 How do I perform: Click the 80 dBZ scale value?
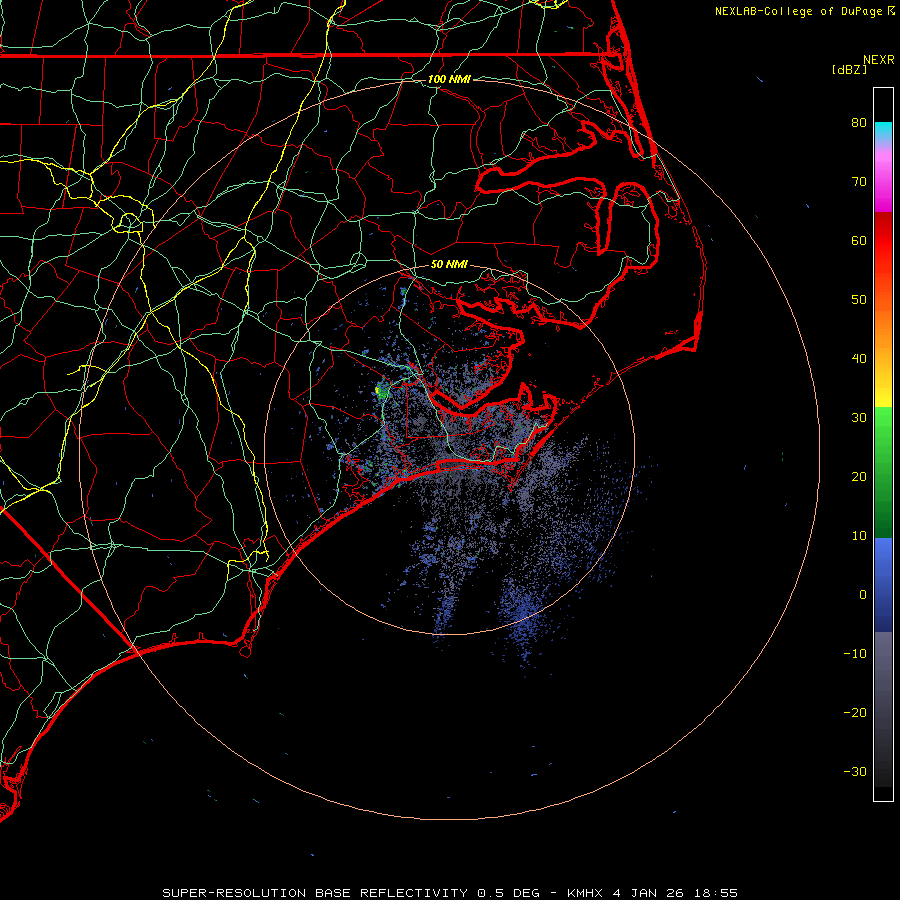click(859, 122)
